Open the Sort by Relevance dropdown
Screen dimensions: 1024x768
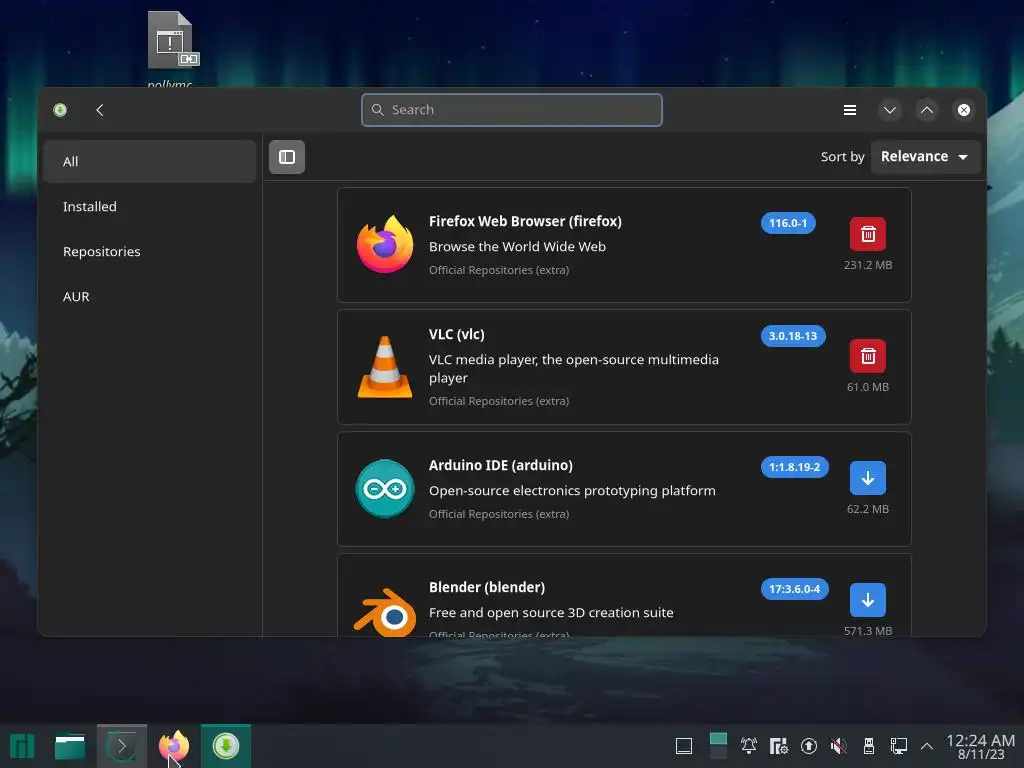point(925,157)
